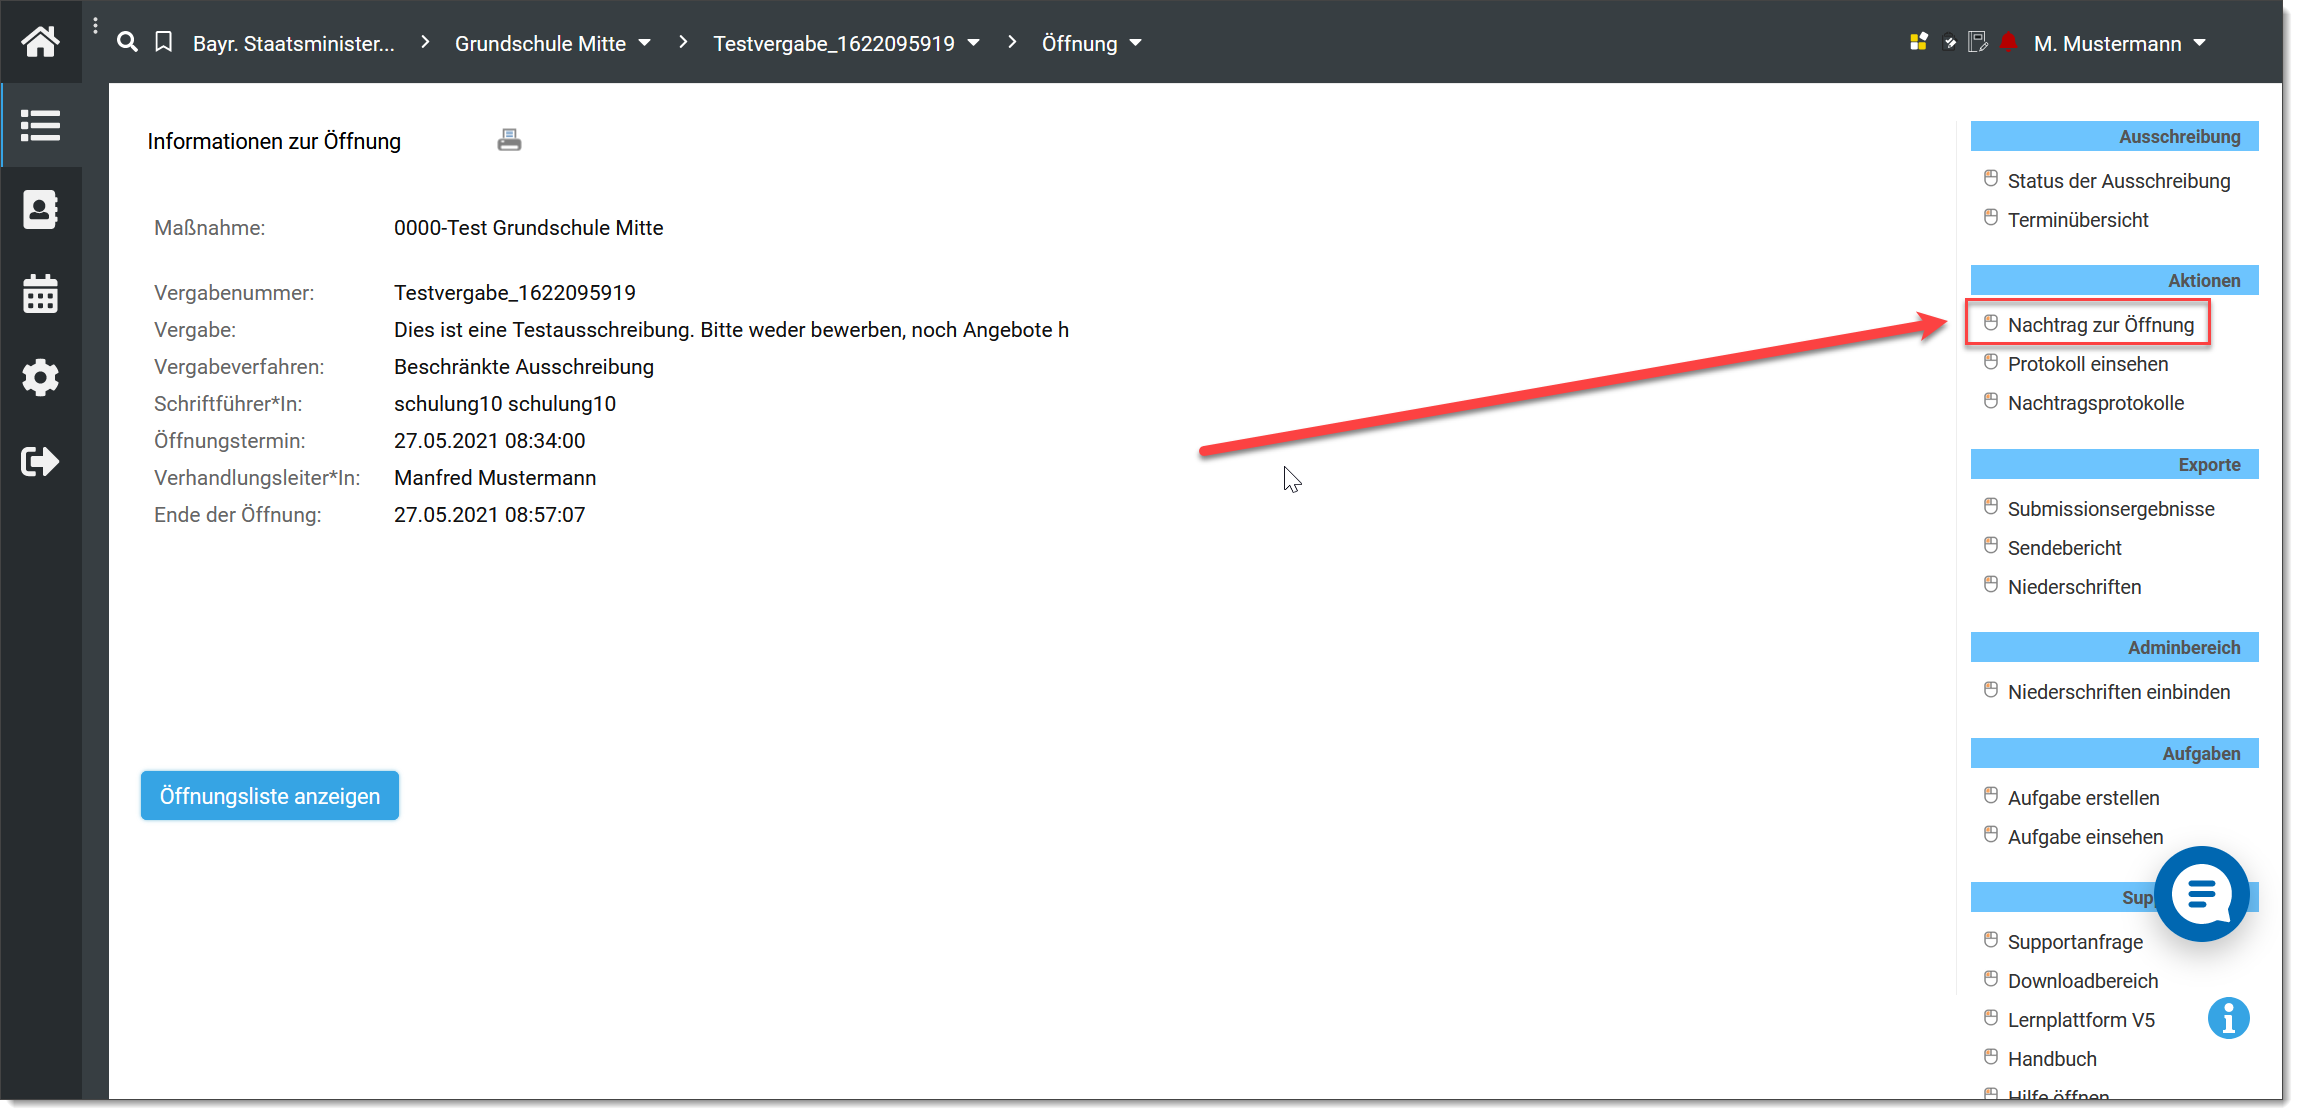The height and width of the screenshot is (1115, 2298).
Task: Click the logout arrow sidebar icon
Action: [x=40, y=462]
